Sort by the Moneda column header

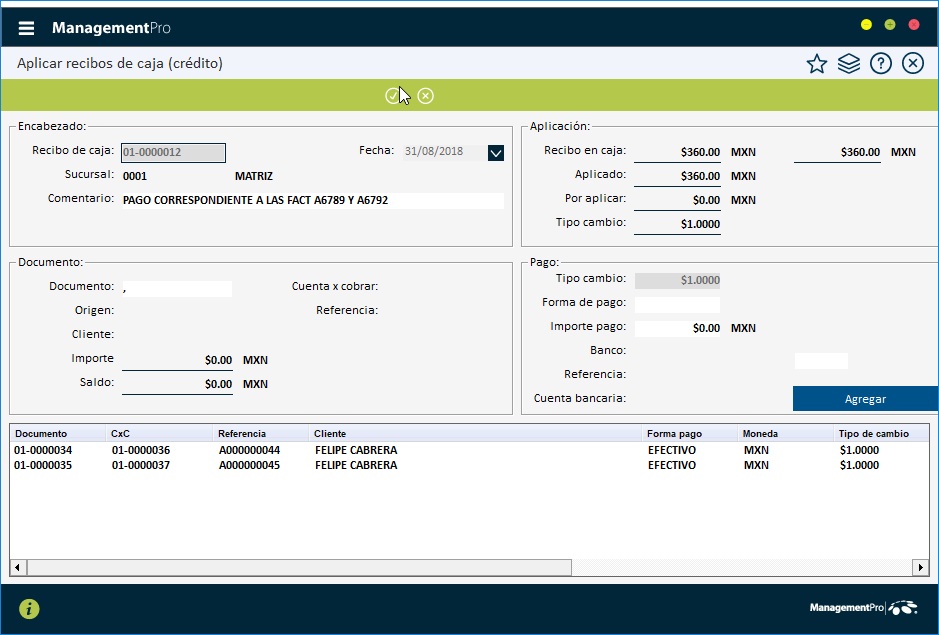(785, 434)
